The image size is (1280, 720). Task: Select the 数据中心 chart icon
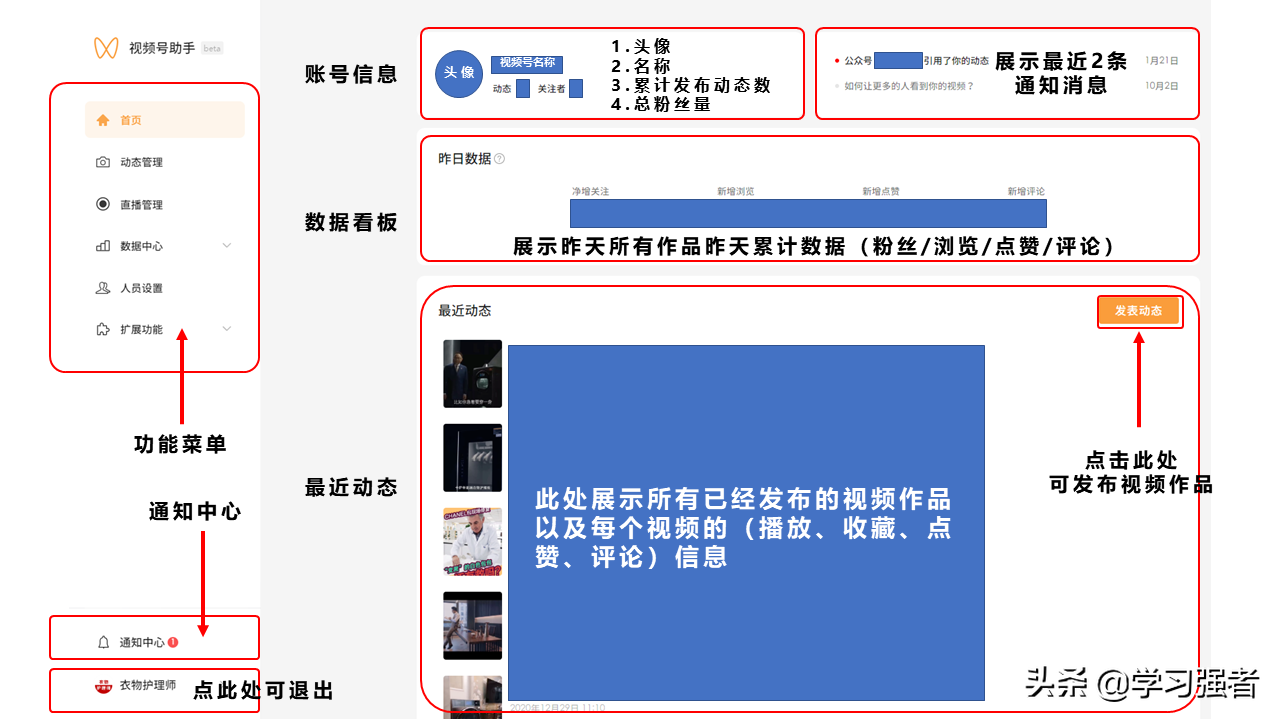pos(102,245)
